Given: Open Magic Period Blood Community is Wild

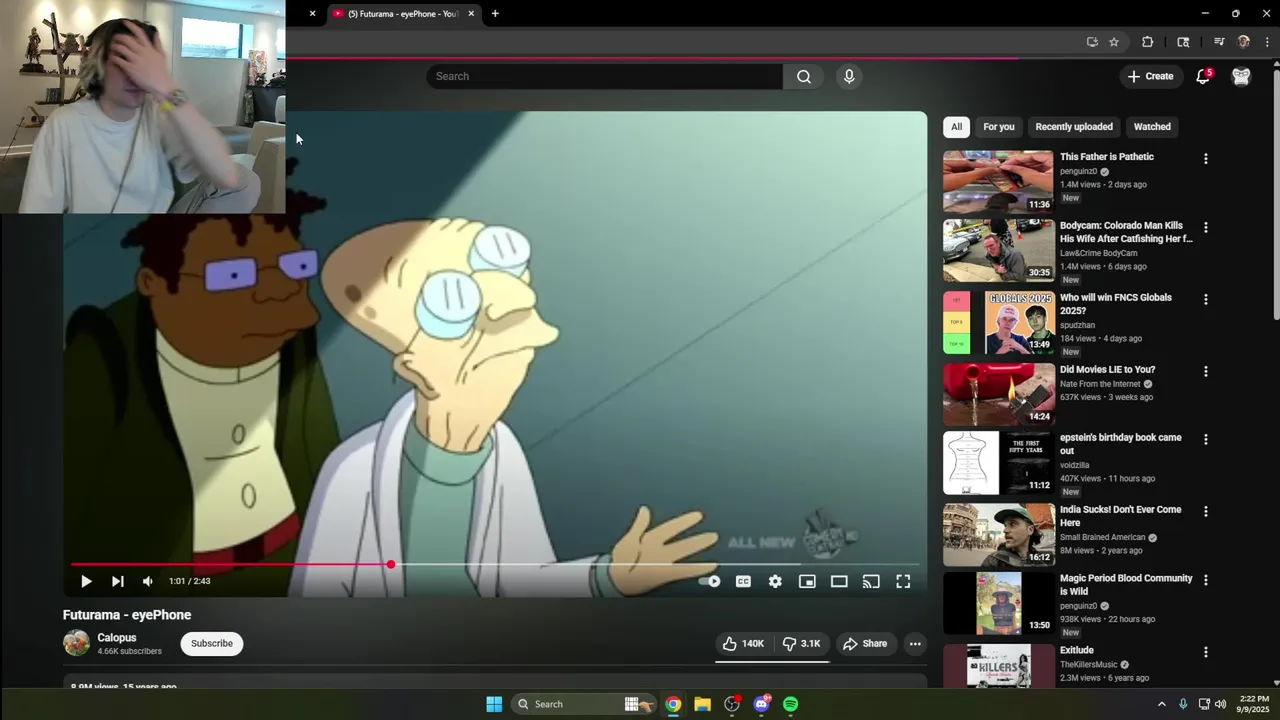Looking at the screenshot, I should (1126, 585).
